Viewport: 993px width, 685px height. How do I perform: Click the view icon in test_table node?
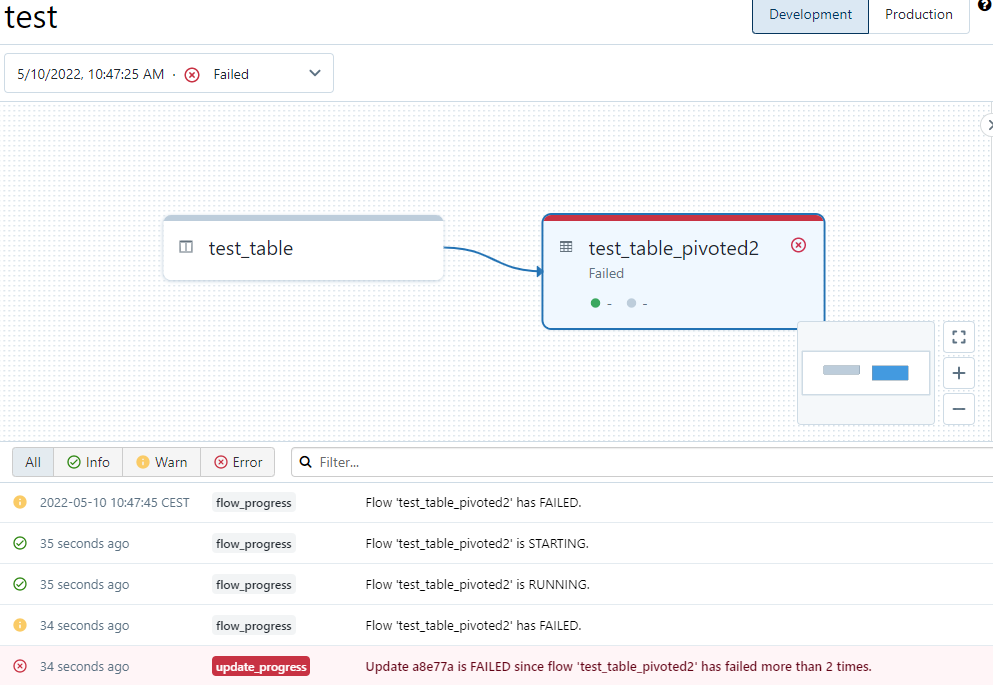[186, 247]
